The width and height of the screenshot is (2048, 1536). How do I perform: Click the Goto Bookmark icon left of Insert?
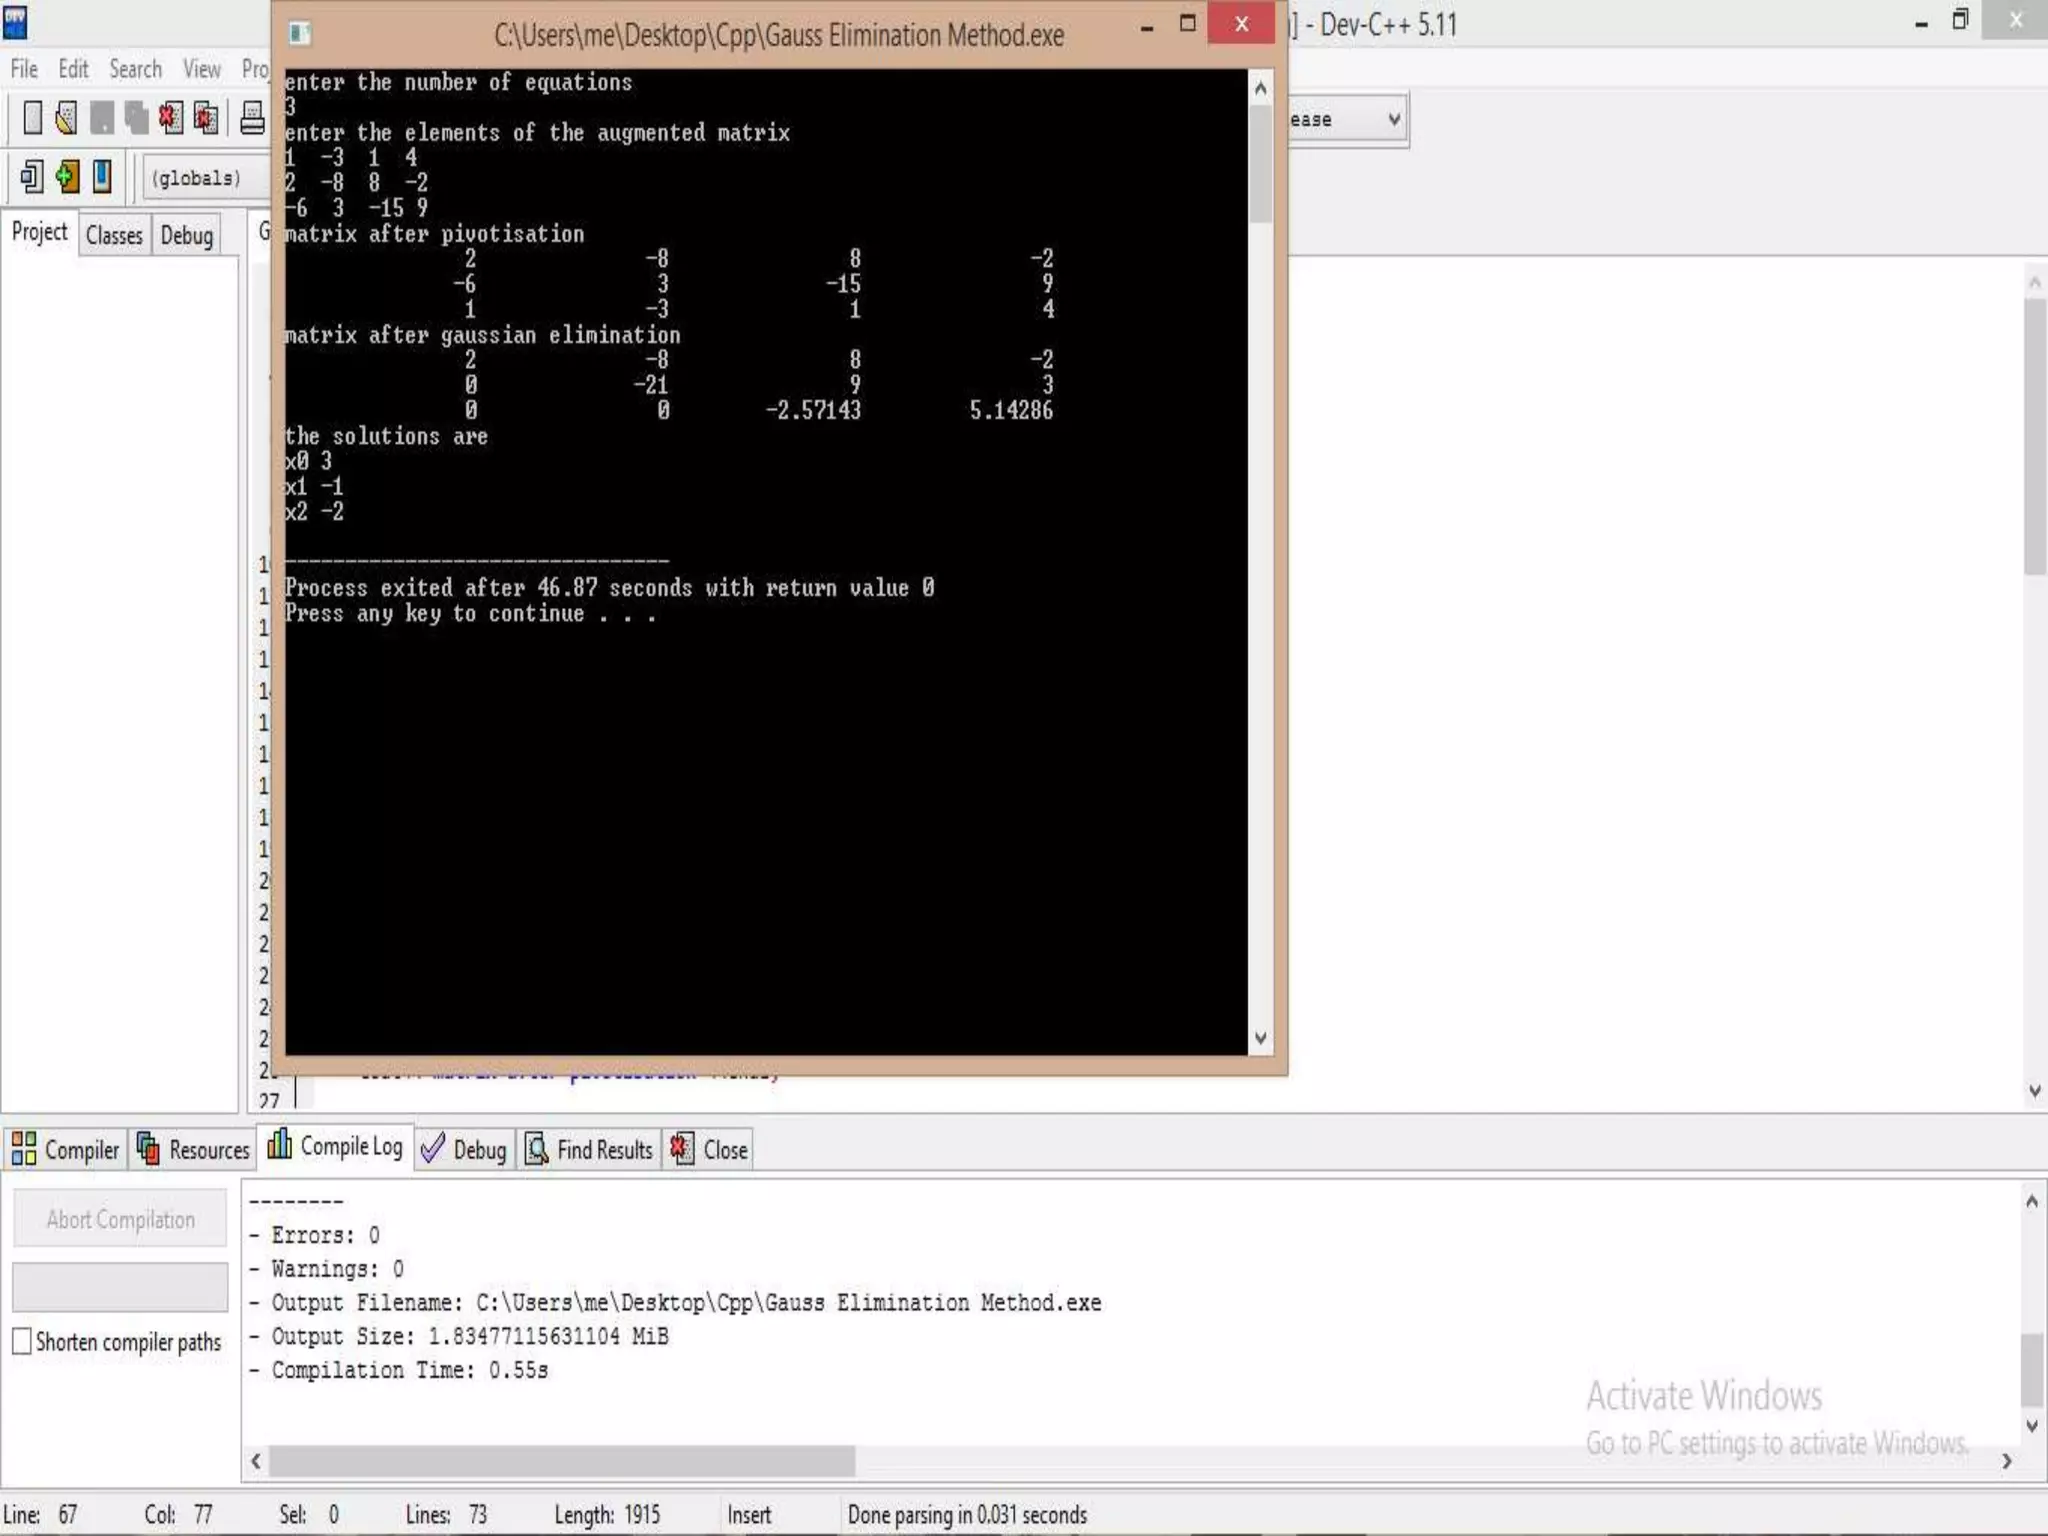[31, 177]
